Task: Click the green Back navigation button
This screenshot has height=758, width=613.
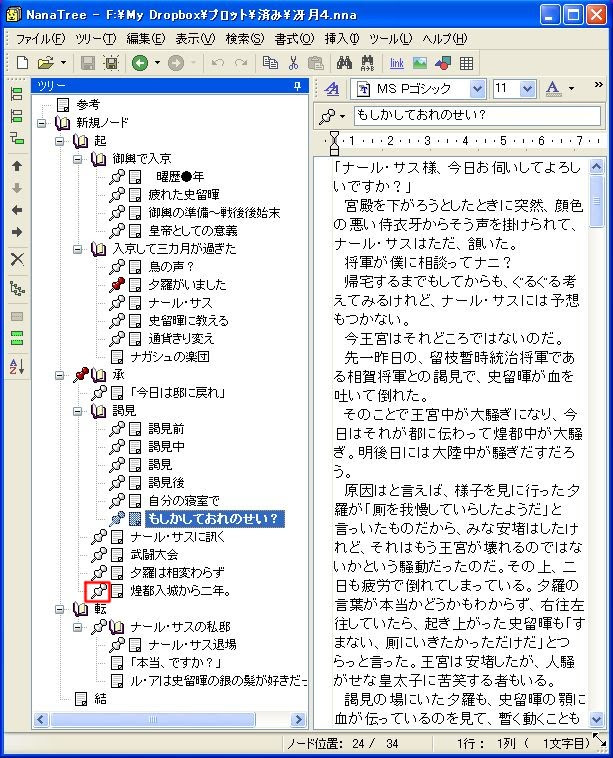Action: (140, 63)
